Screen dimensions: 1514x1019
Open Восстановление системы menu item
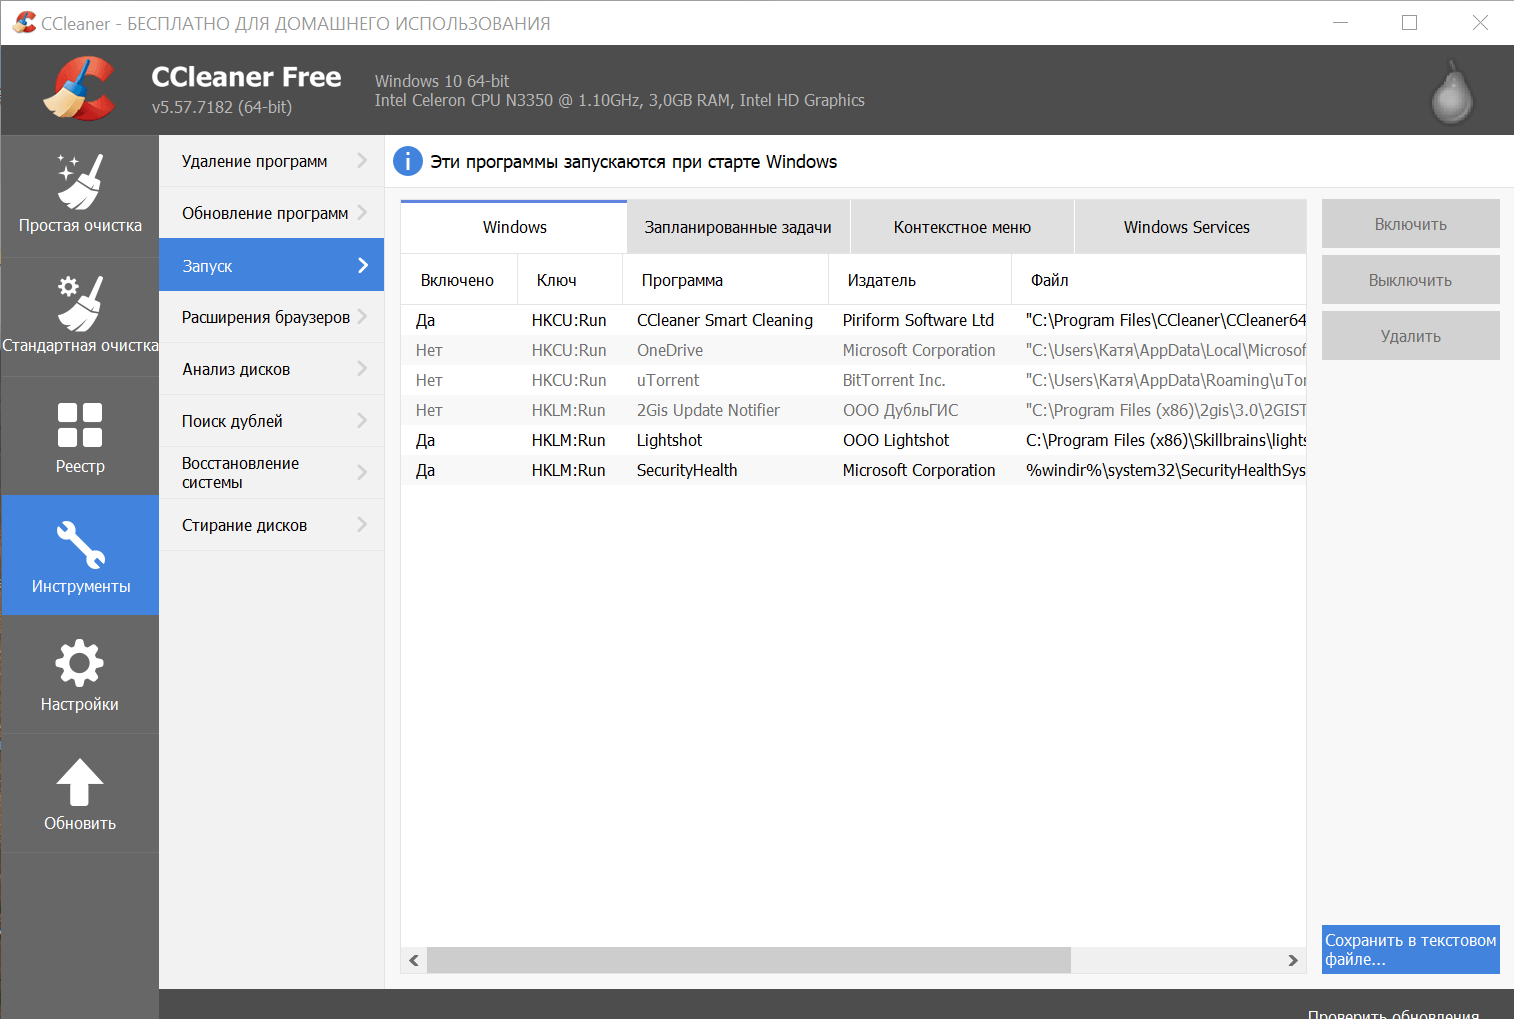coord(271,473)
